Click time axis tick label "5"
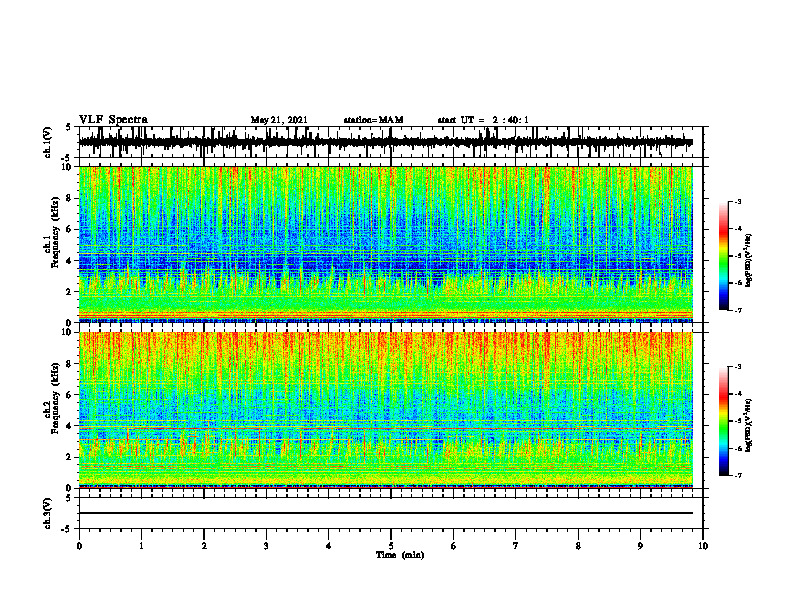792x612 pixels. tap(391, 546)
